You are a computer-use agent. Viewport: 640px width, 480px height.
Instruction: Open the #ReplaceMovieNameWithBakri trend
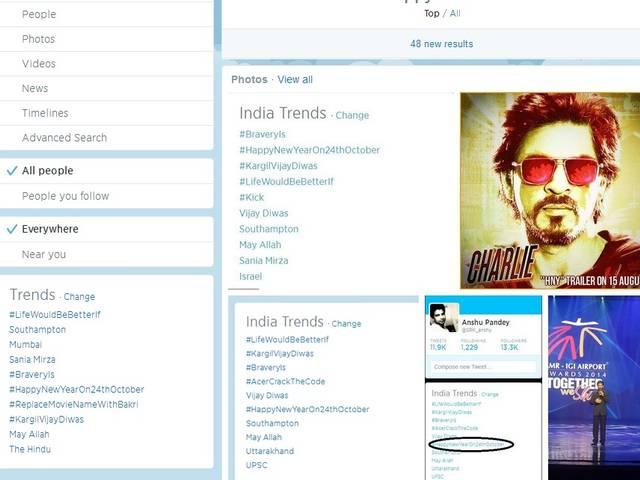(x=74, y=404)
